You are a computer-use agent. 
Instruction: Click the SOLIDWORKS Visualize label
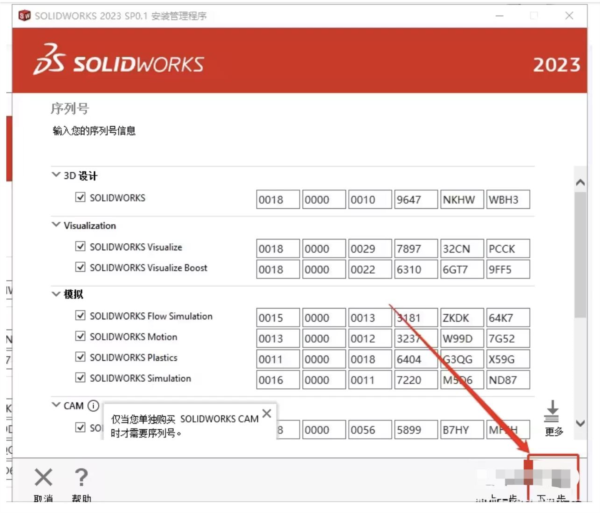(x=136, y=247)
